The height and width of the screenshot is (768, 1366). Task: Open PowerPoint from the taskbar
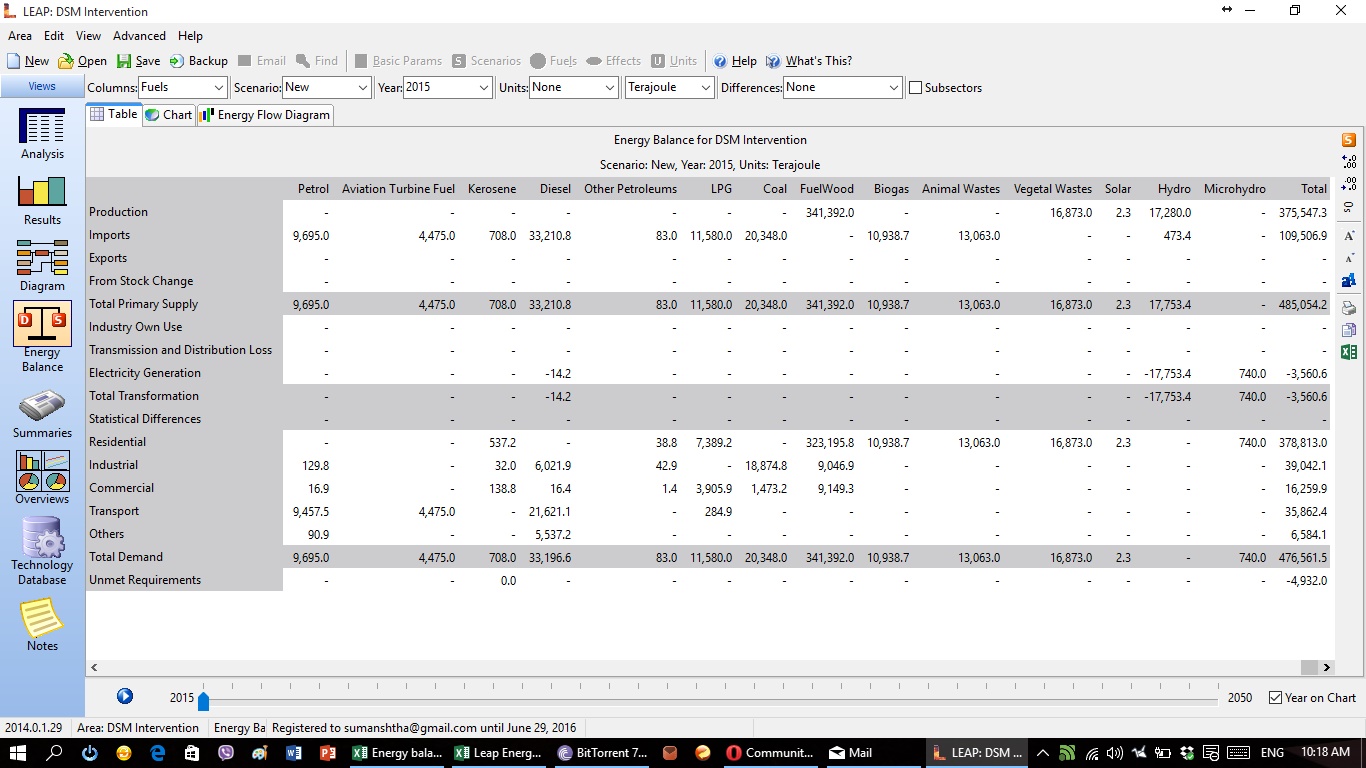327,753
